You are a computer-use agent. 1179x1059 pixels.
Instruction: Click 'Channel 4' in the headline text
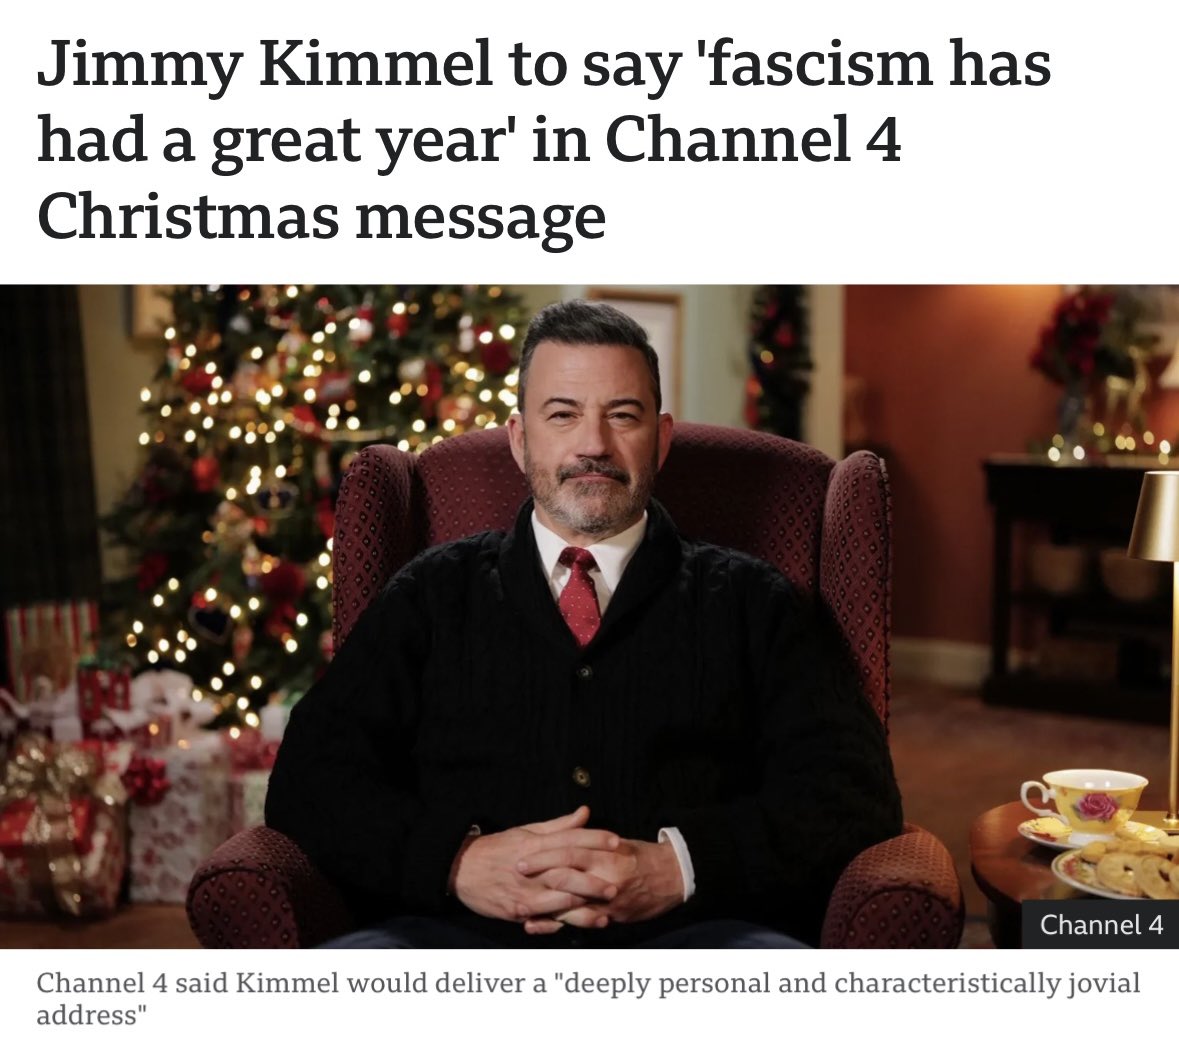pyautogui.click(x=752, y=140)
